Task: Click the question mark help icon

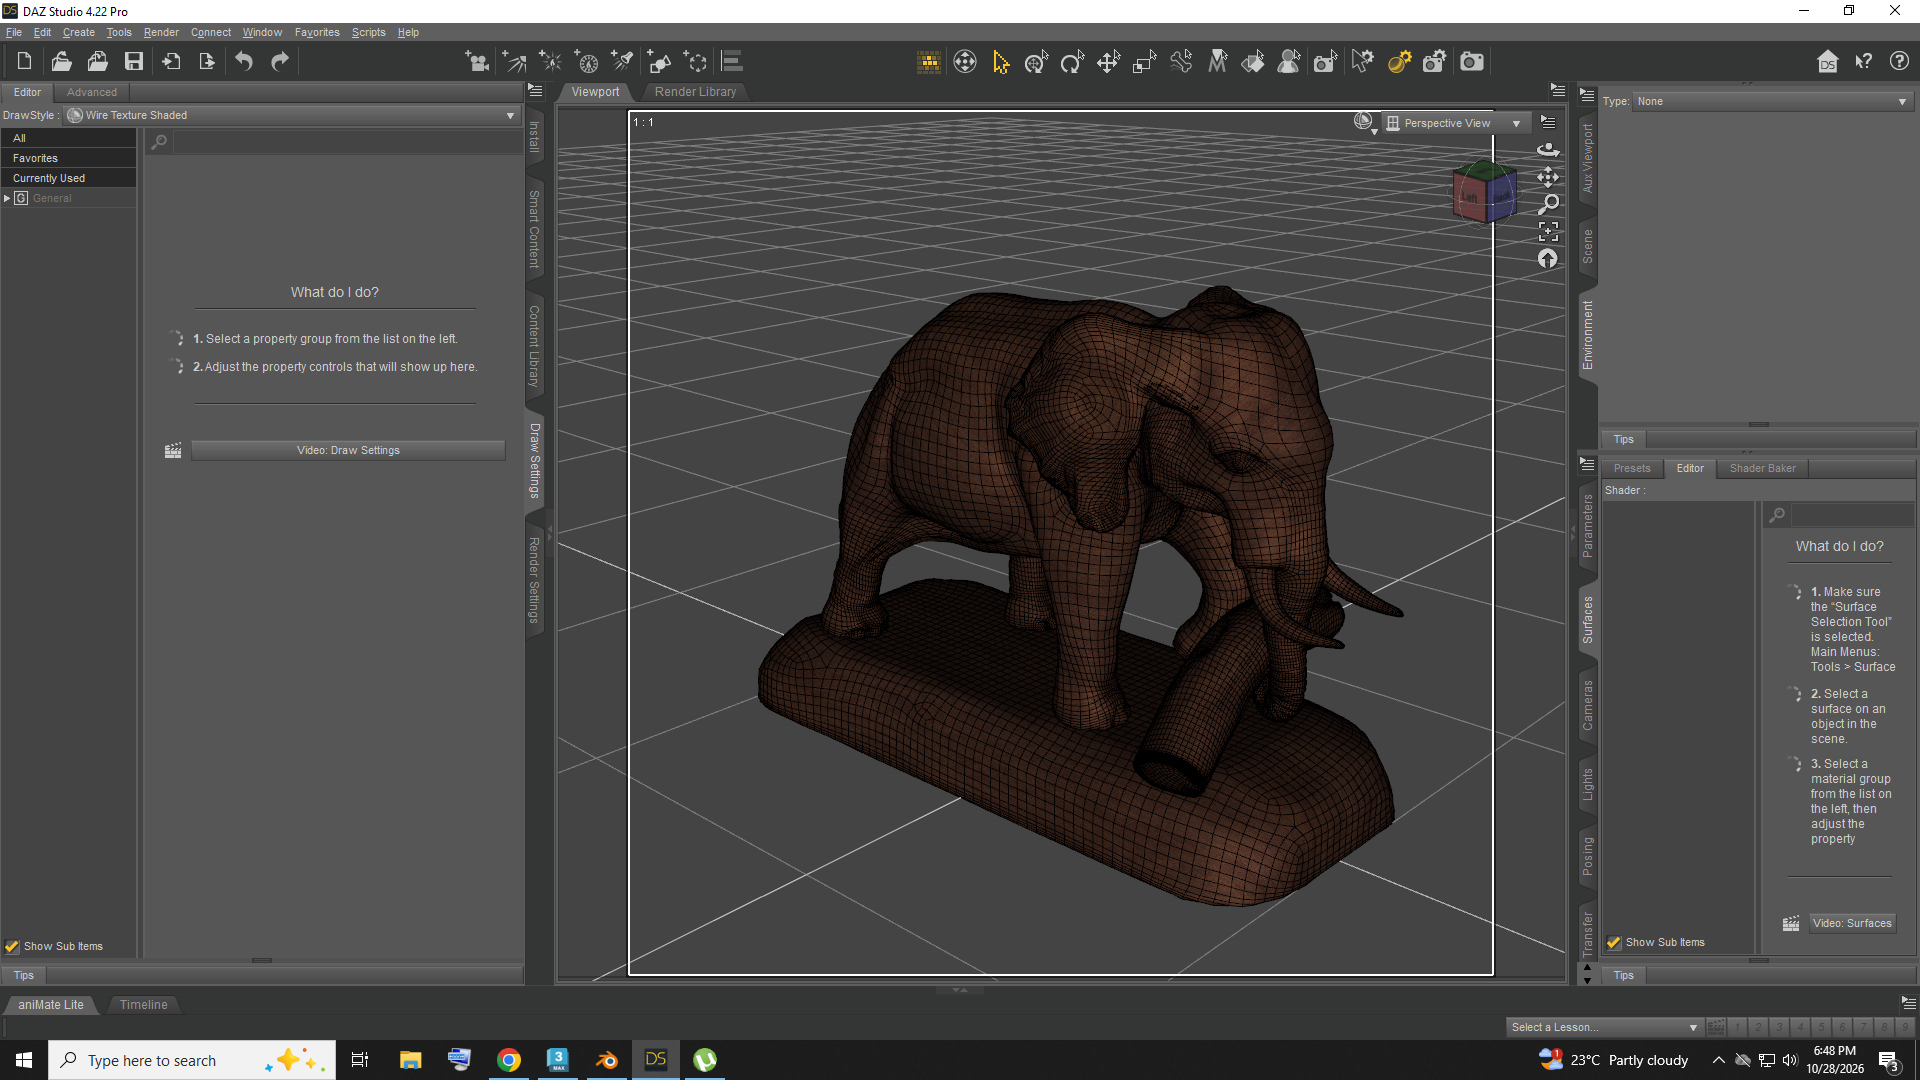Action: tap(1899, 62)
